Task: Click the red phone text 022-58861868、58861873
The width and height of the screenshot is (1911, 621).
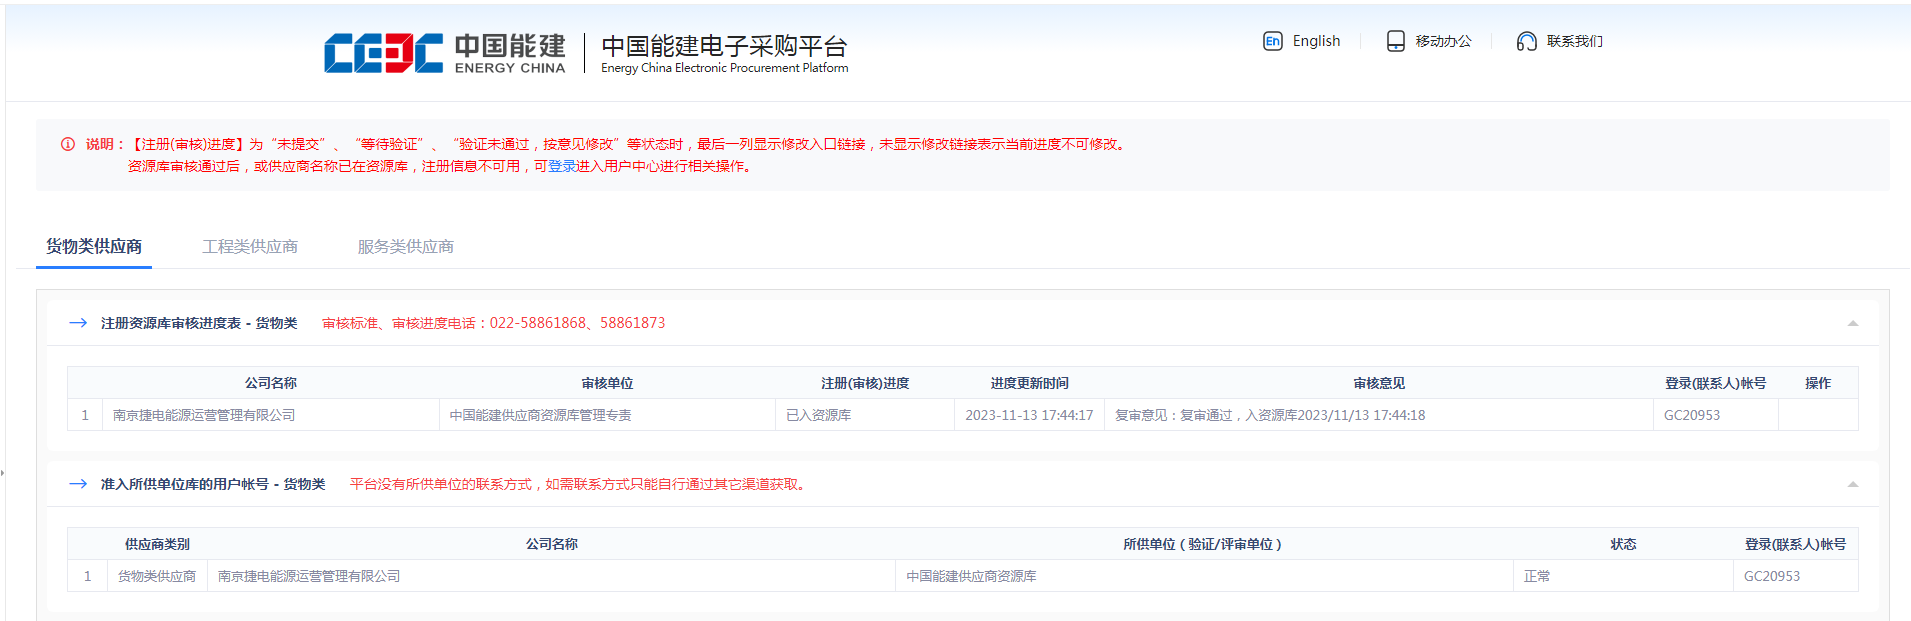Action: [577, 323]
